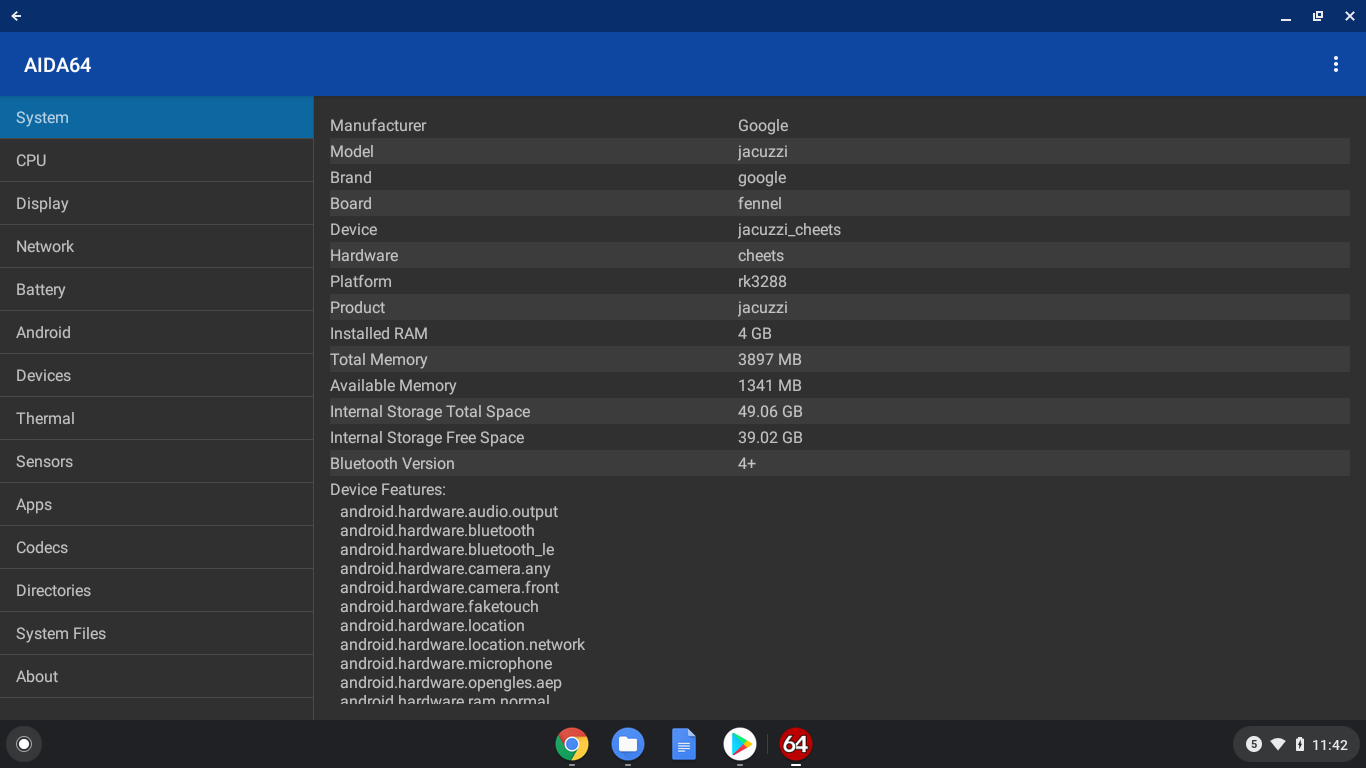Open the Android category

click(157, 332)
